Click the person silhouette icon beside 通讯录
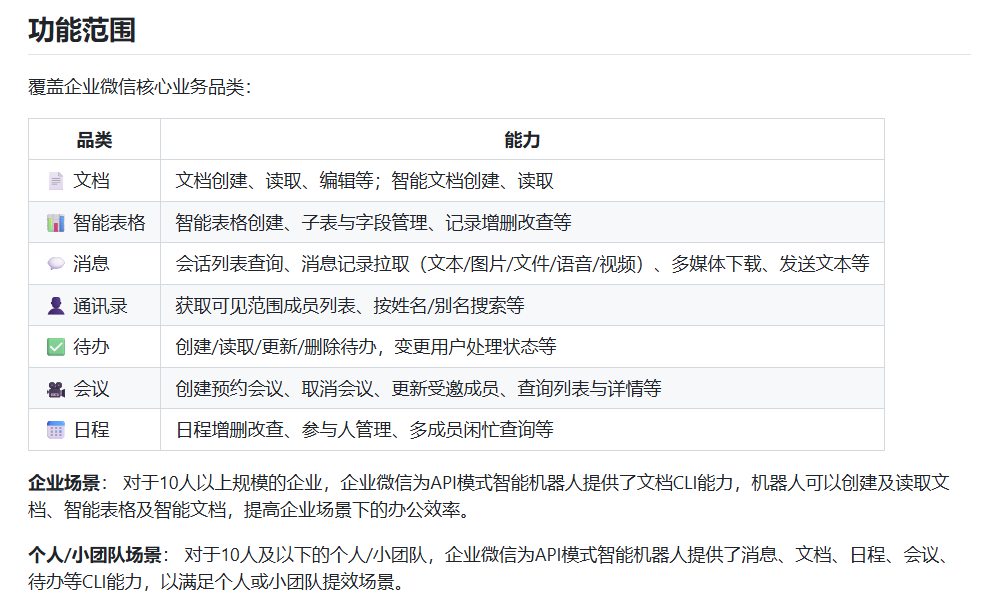Viewport: 1005px width, 609px height. 56,306
